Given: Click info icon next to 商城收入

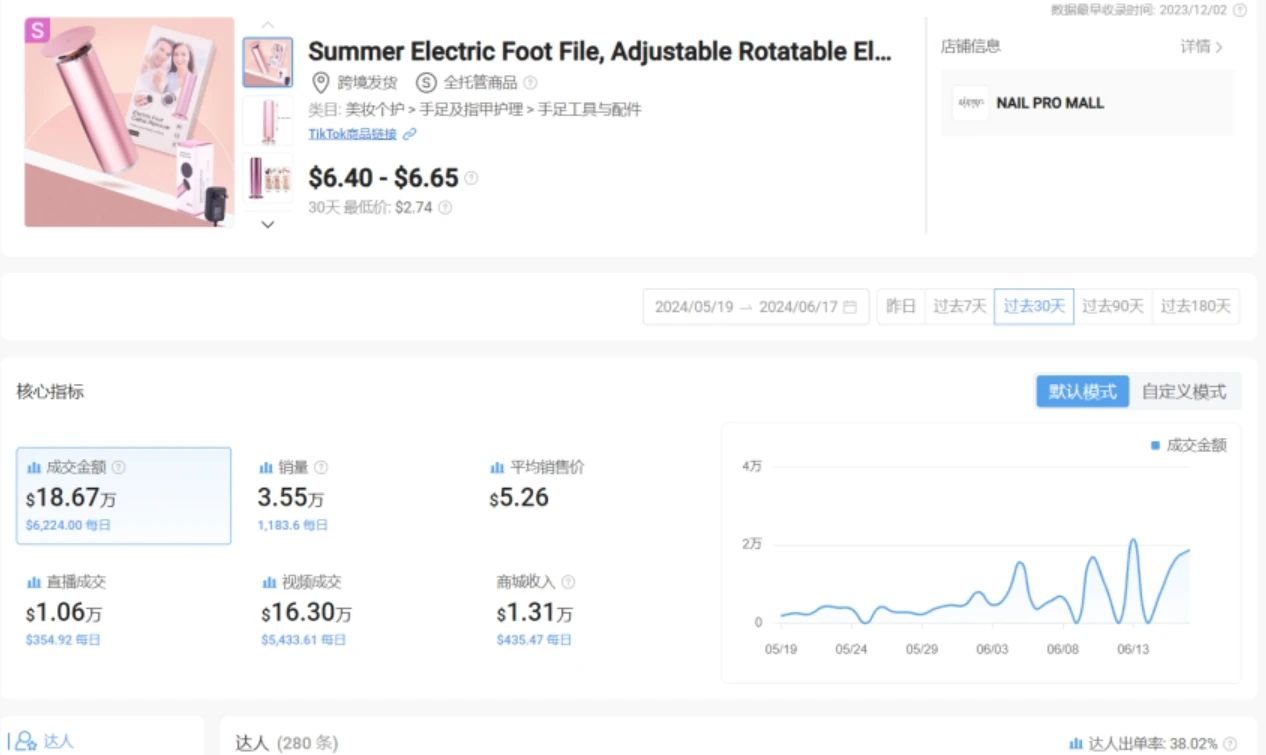Looking at the screenshot, I should point(568,582).
